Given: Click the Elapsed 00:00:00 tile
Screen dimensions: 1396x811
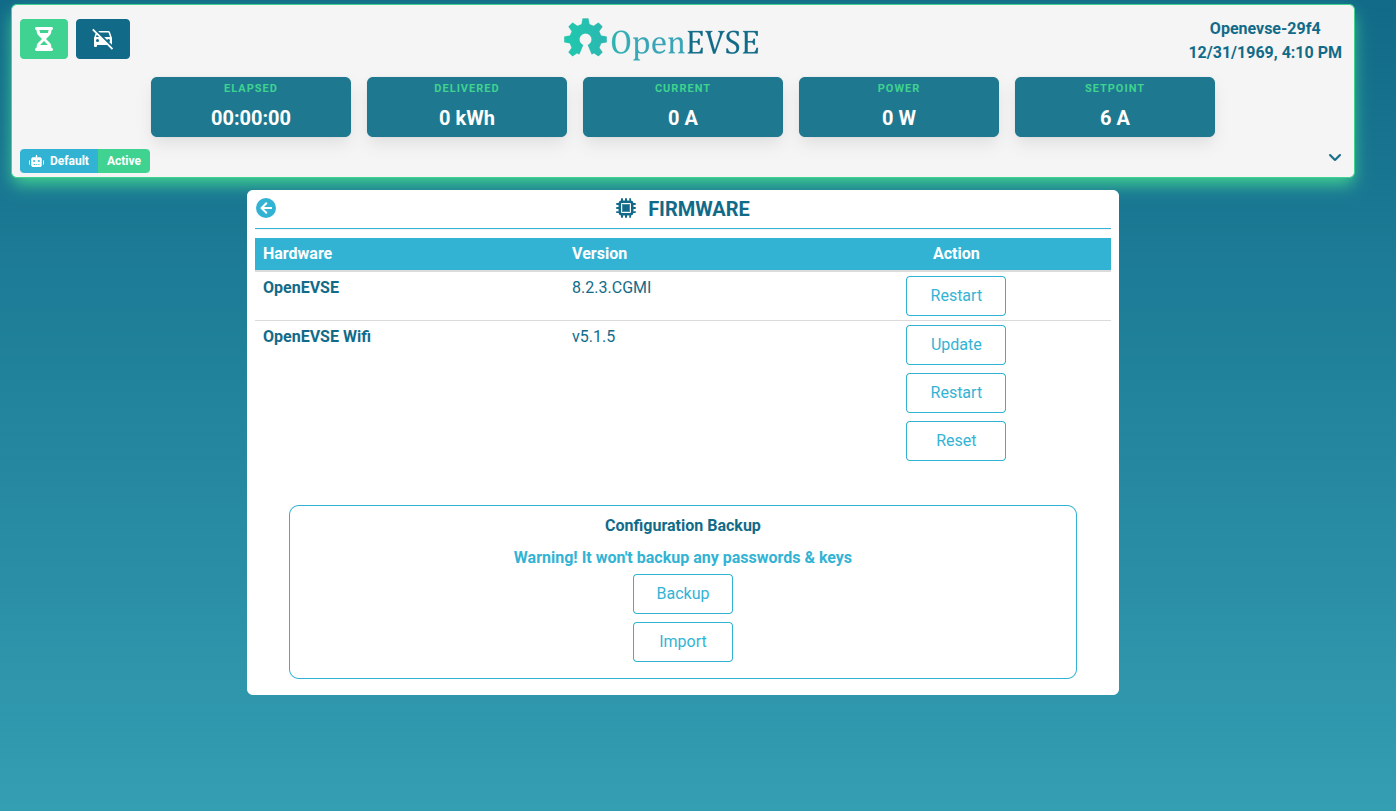Looking at the screenshot, I should tap(251, 107).
